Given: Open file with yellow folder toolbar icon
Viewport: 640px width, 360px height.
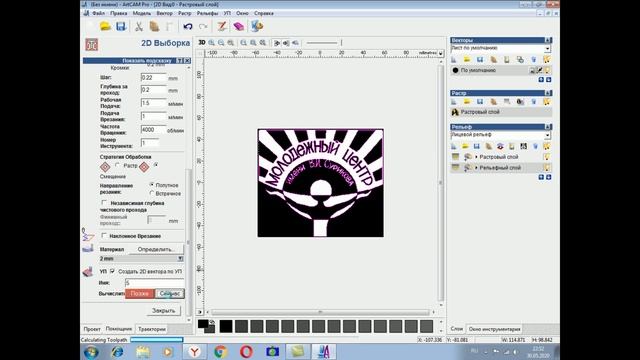Looking at the screenshot, I should (x=105, y=27).
